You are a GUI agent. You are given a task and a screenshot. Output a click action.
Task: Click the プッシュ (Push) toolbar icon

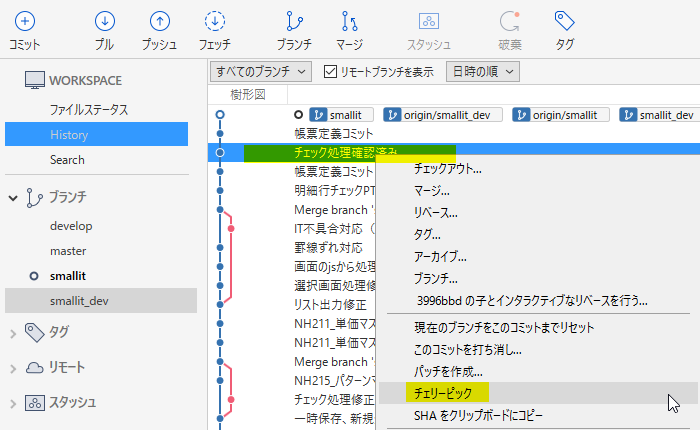coord(159,22)
